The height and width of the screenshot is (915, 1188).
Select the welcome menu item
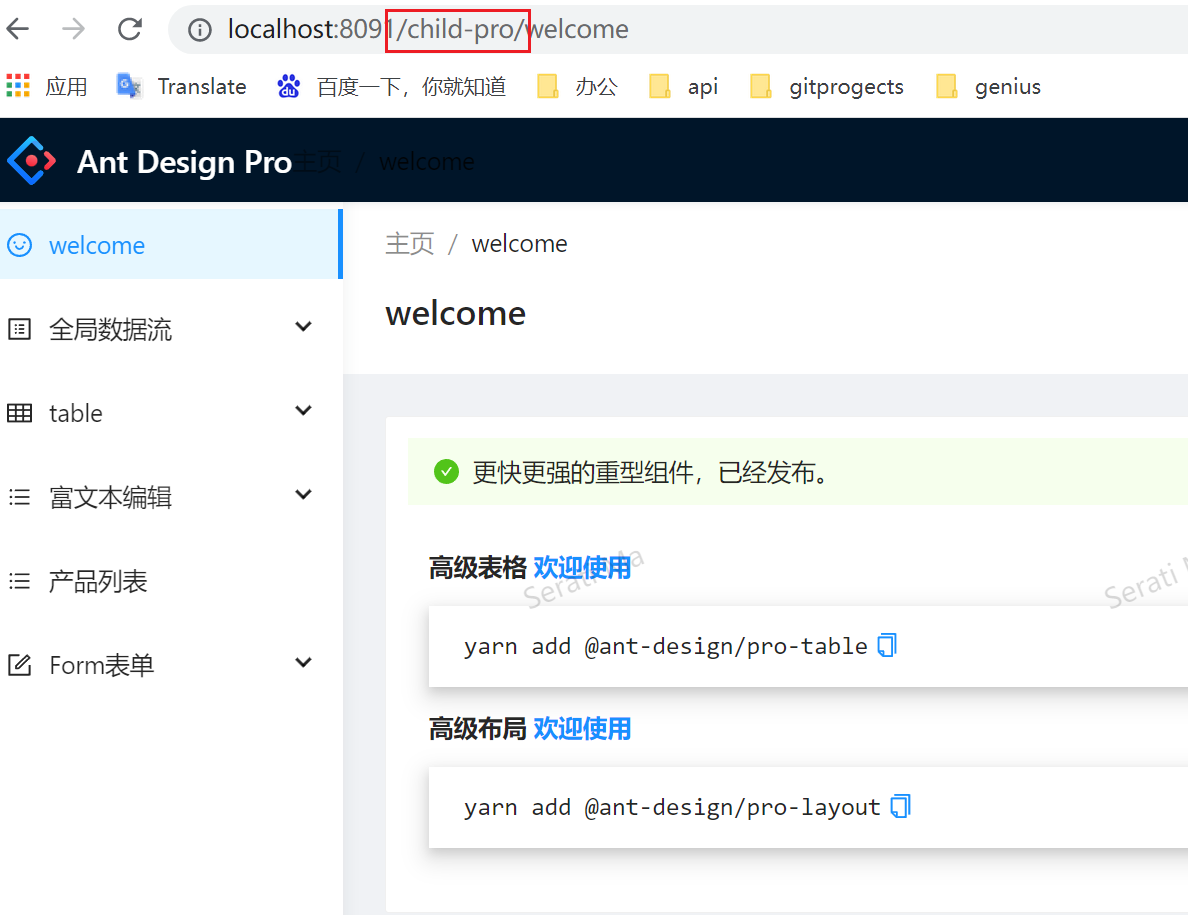point(171,244)
